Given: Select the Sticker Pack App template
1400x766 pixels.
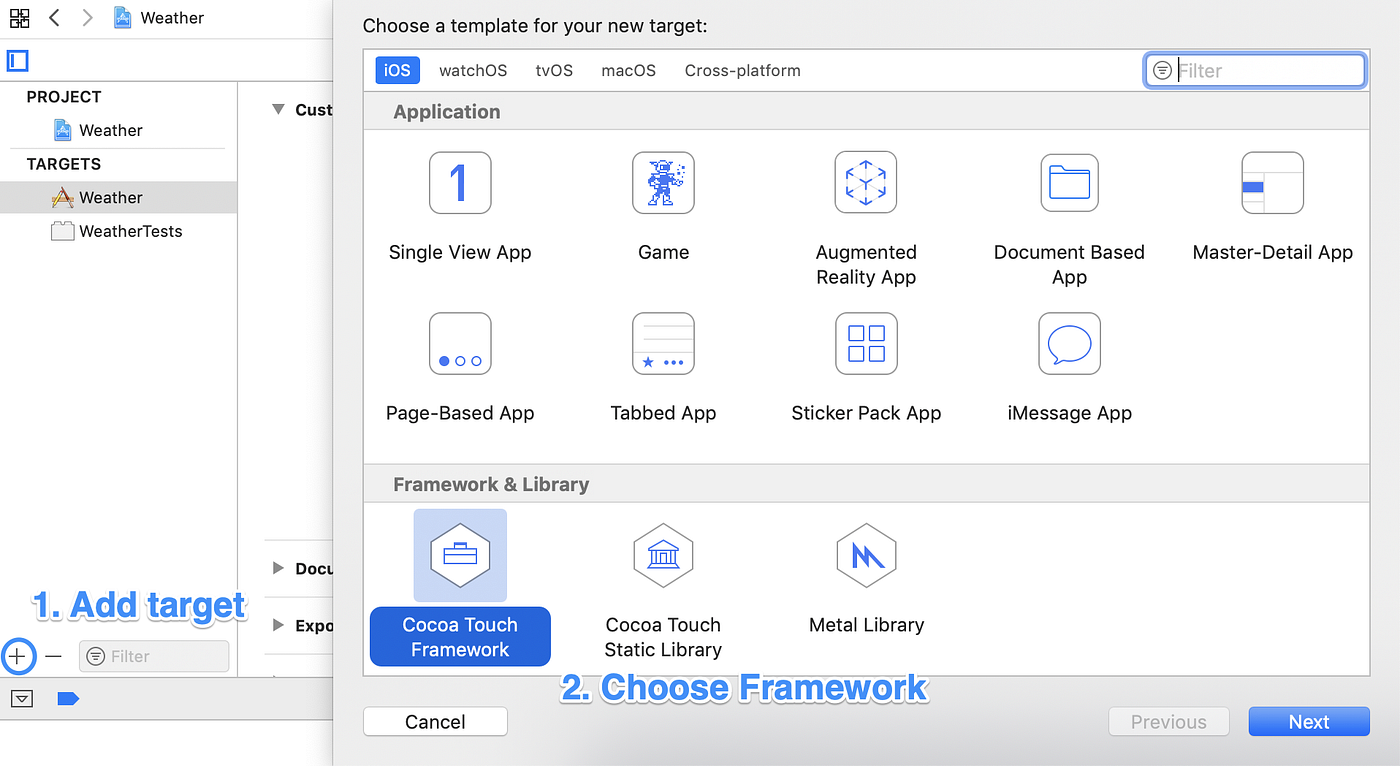Looking at the screenshot, I should (x=866, y=360).
